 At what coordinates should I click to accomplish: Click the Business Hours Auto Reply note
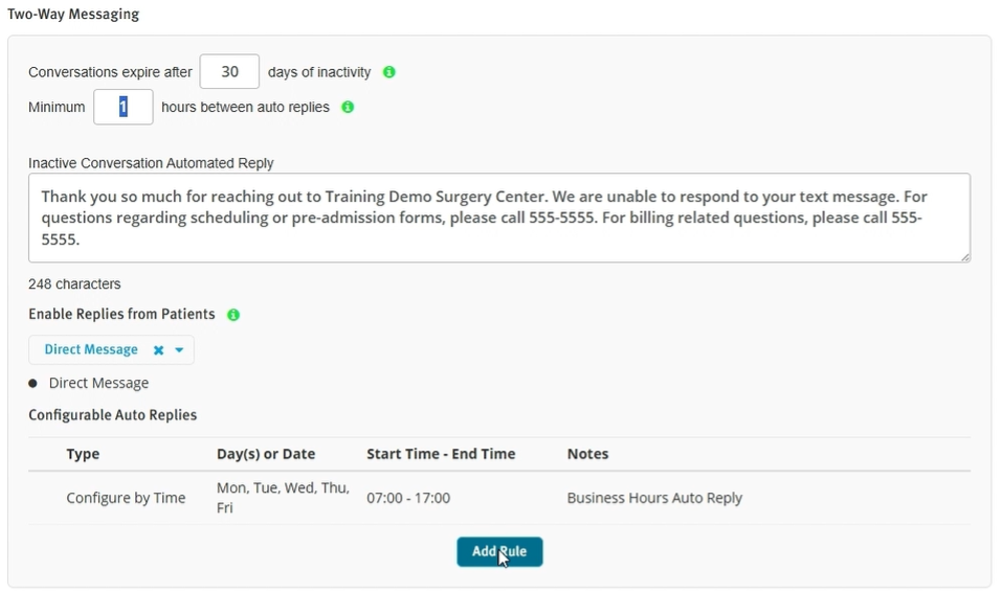[654, 498]
